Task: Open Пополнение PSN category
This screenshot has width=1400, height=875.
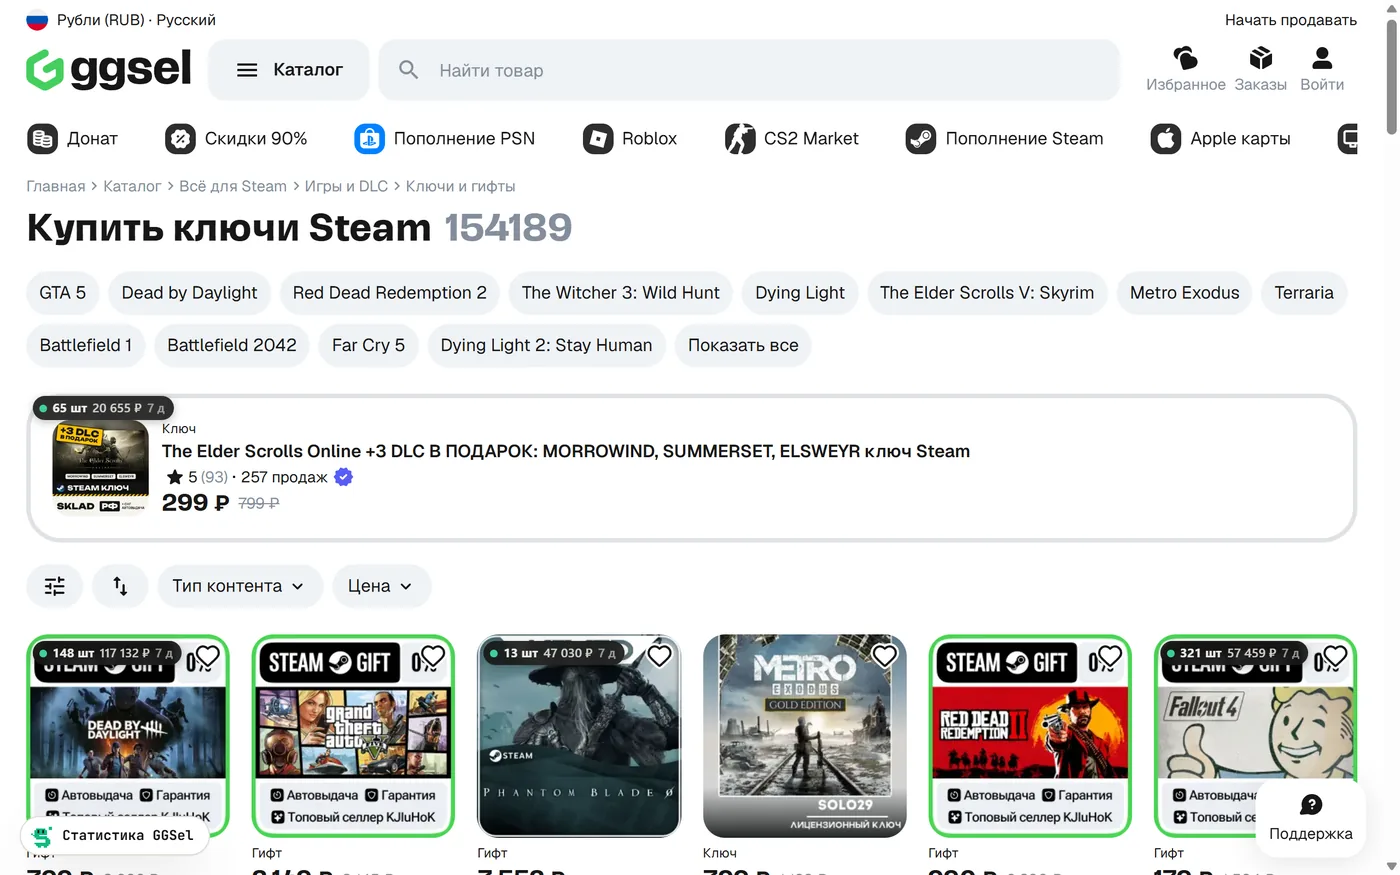Action: [444, 139]
